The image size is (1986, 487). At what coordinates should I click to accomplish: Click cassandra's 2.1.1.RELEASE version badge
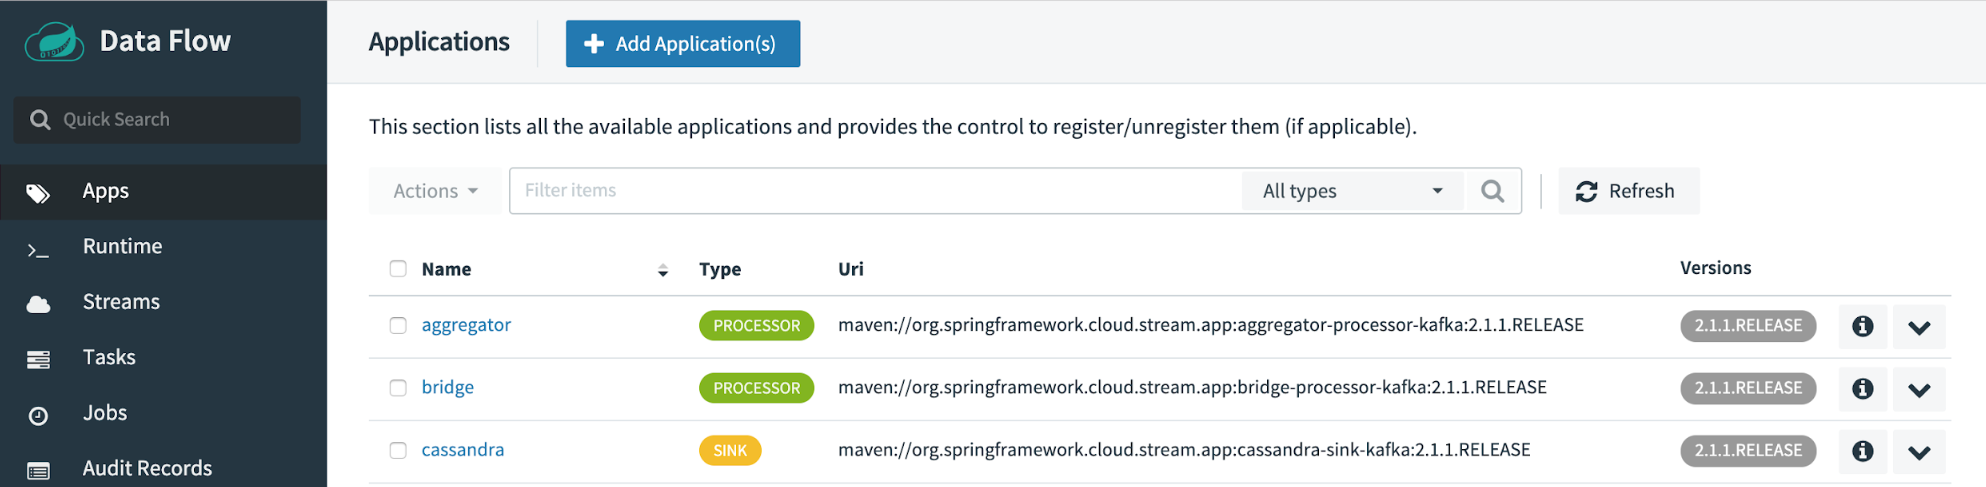(x=1748, y=451)
